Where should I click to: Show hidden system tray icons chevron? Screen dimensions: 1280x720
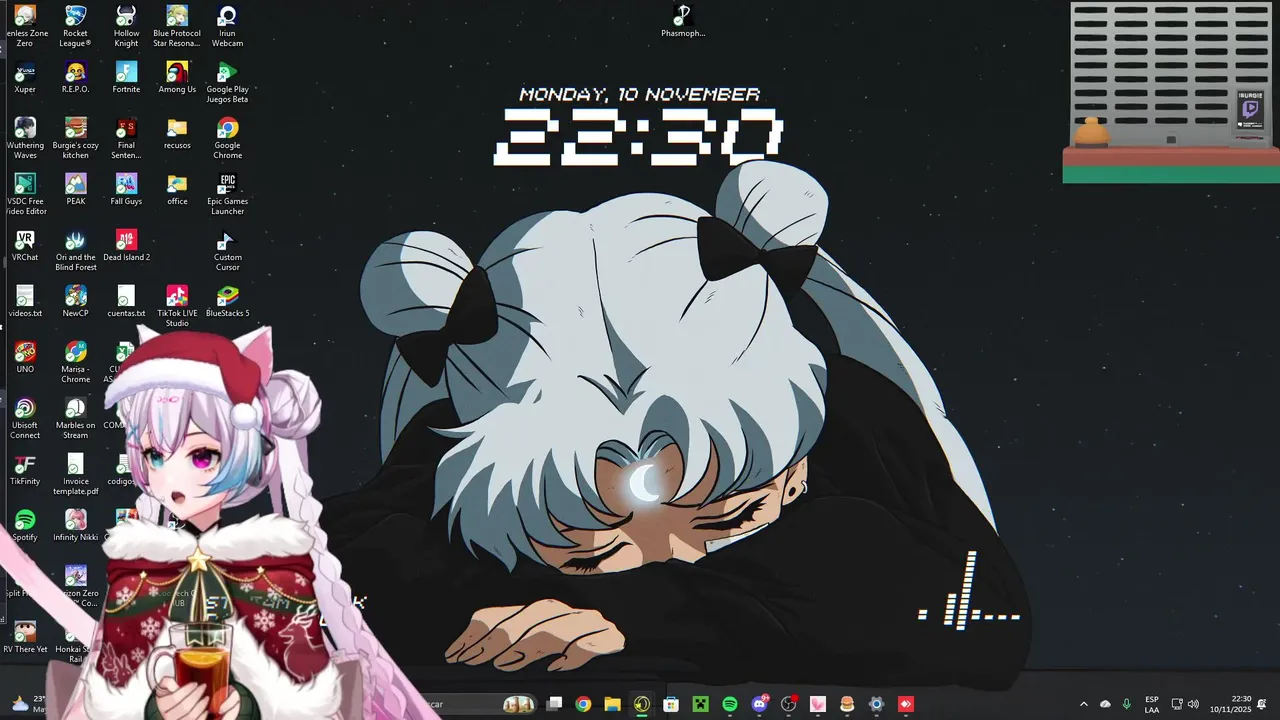click(1083, 704)
